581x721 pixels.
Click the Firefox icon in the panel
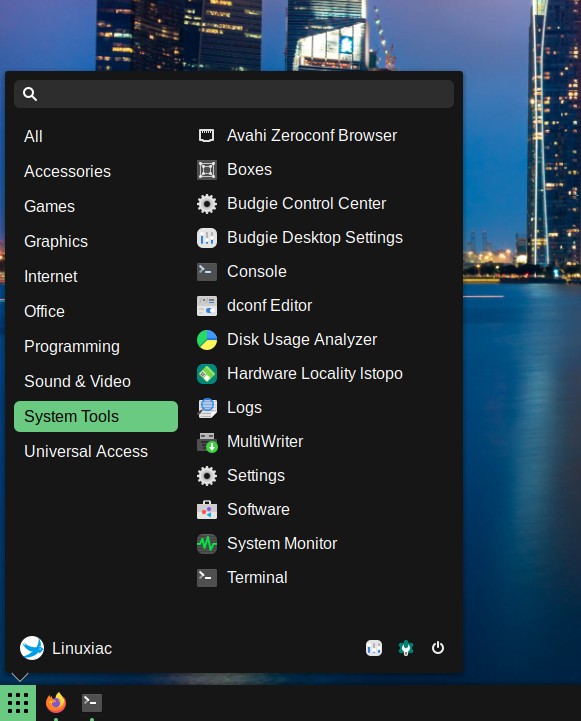(x=56, y=703)
